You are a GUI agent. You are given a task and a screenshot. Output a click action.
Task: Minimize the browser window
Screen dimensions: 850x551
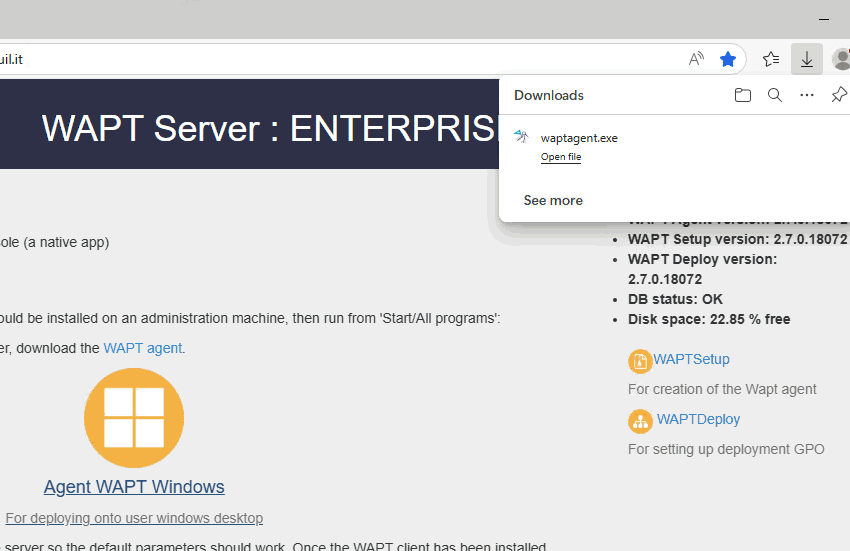[x=824, y=20]
